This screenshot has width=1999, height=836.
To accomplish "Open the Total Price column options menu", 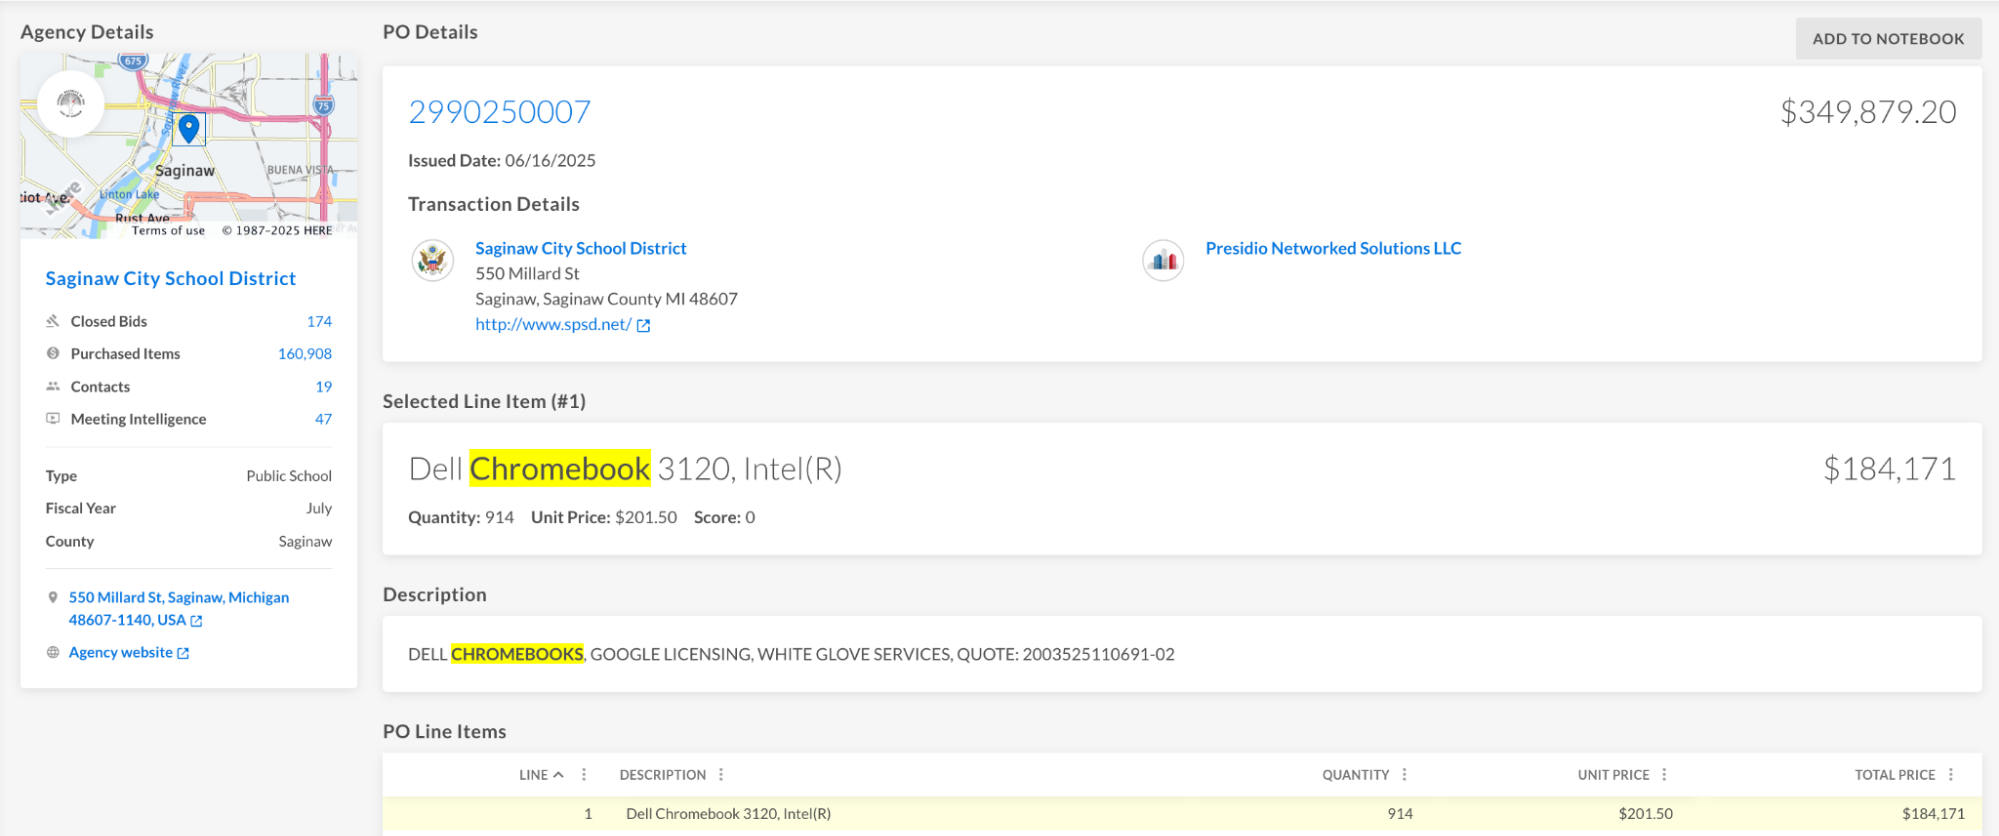I will (1950, 775).
